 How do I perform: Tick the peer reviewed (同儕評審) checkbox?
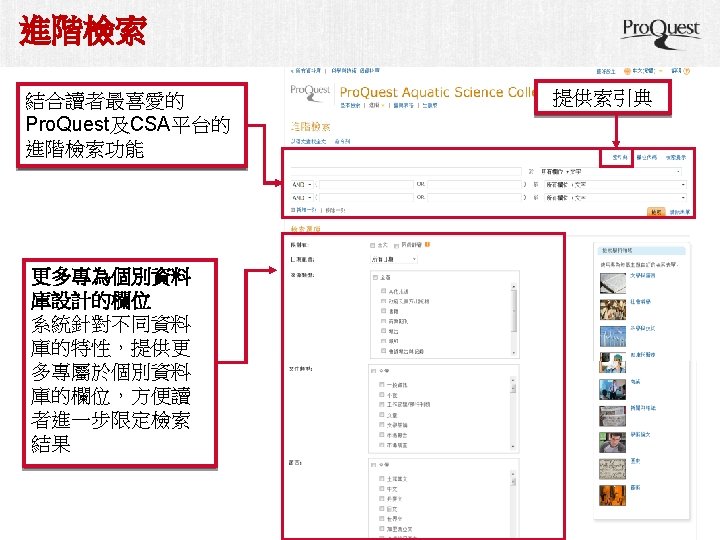396,245
